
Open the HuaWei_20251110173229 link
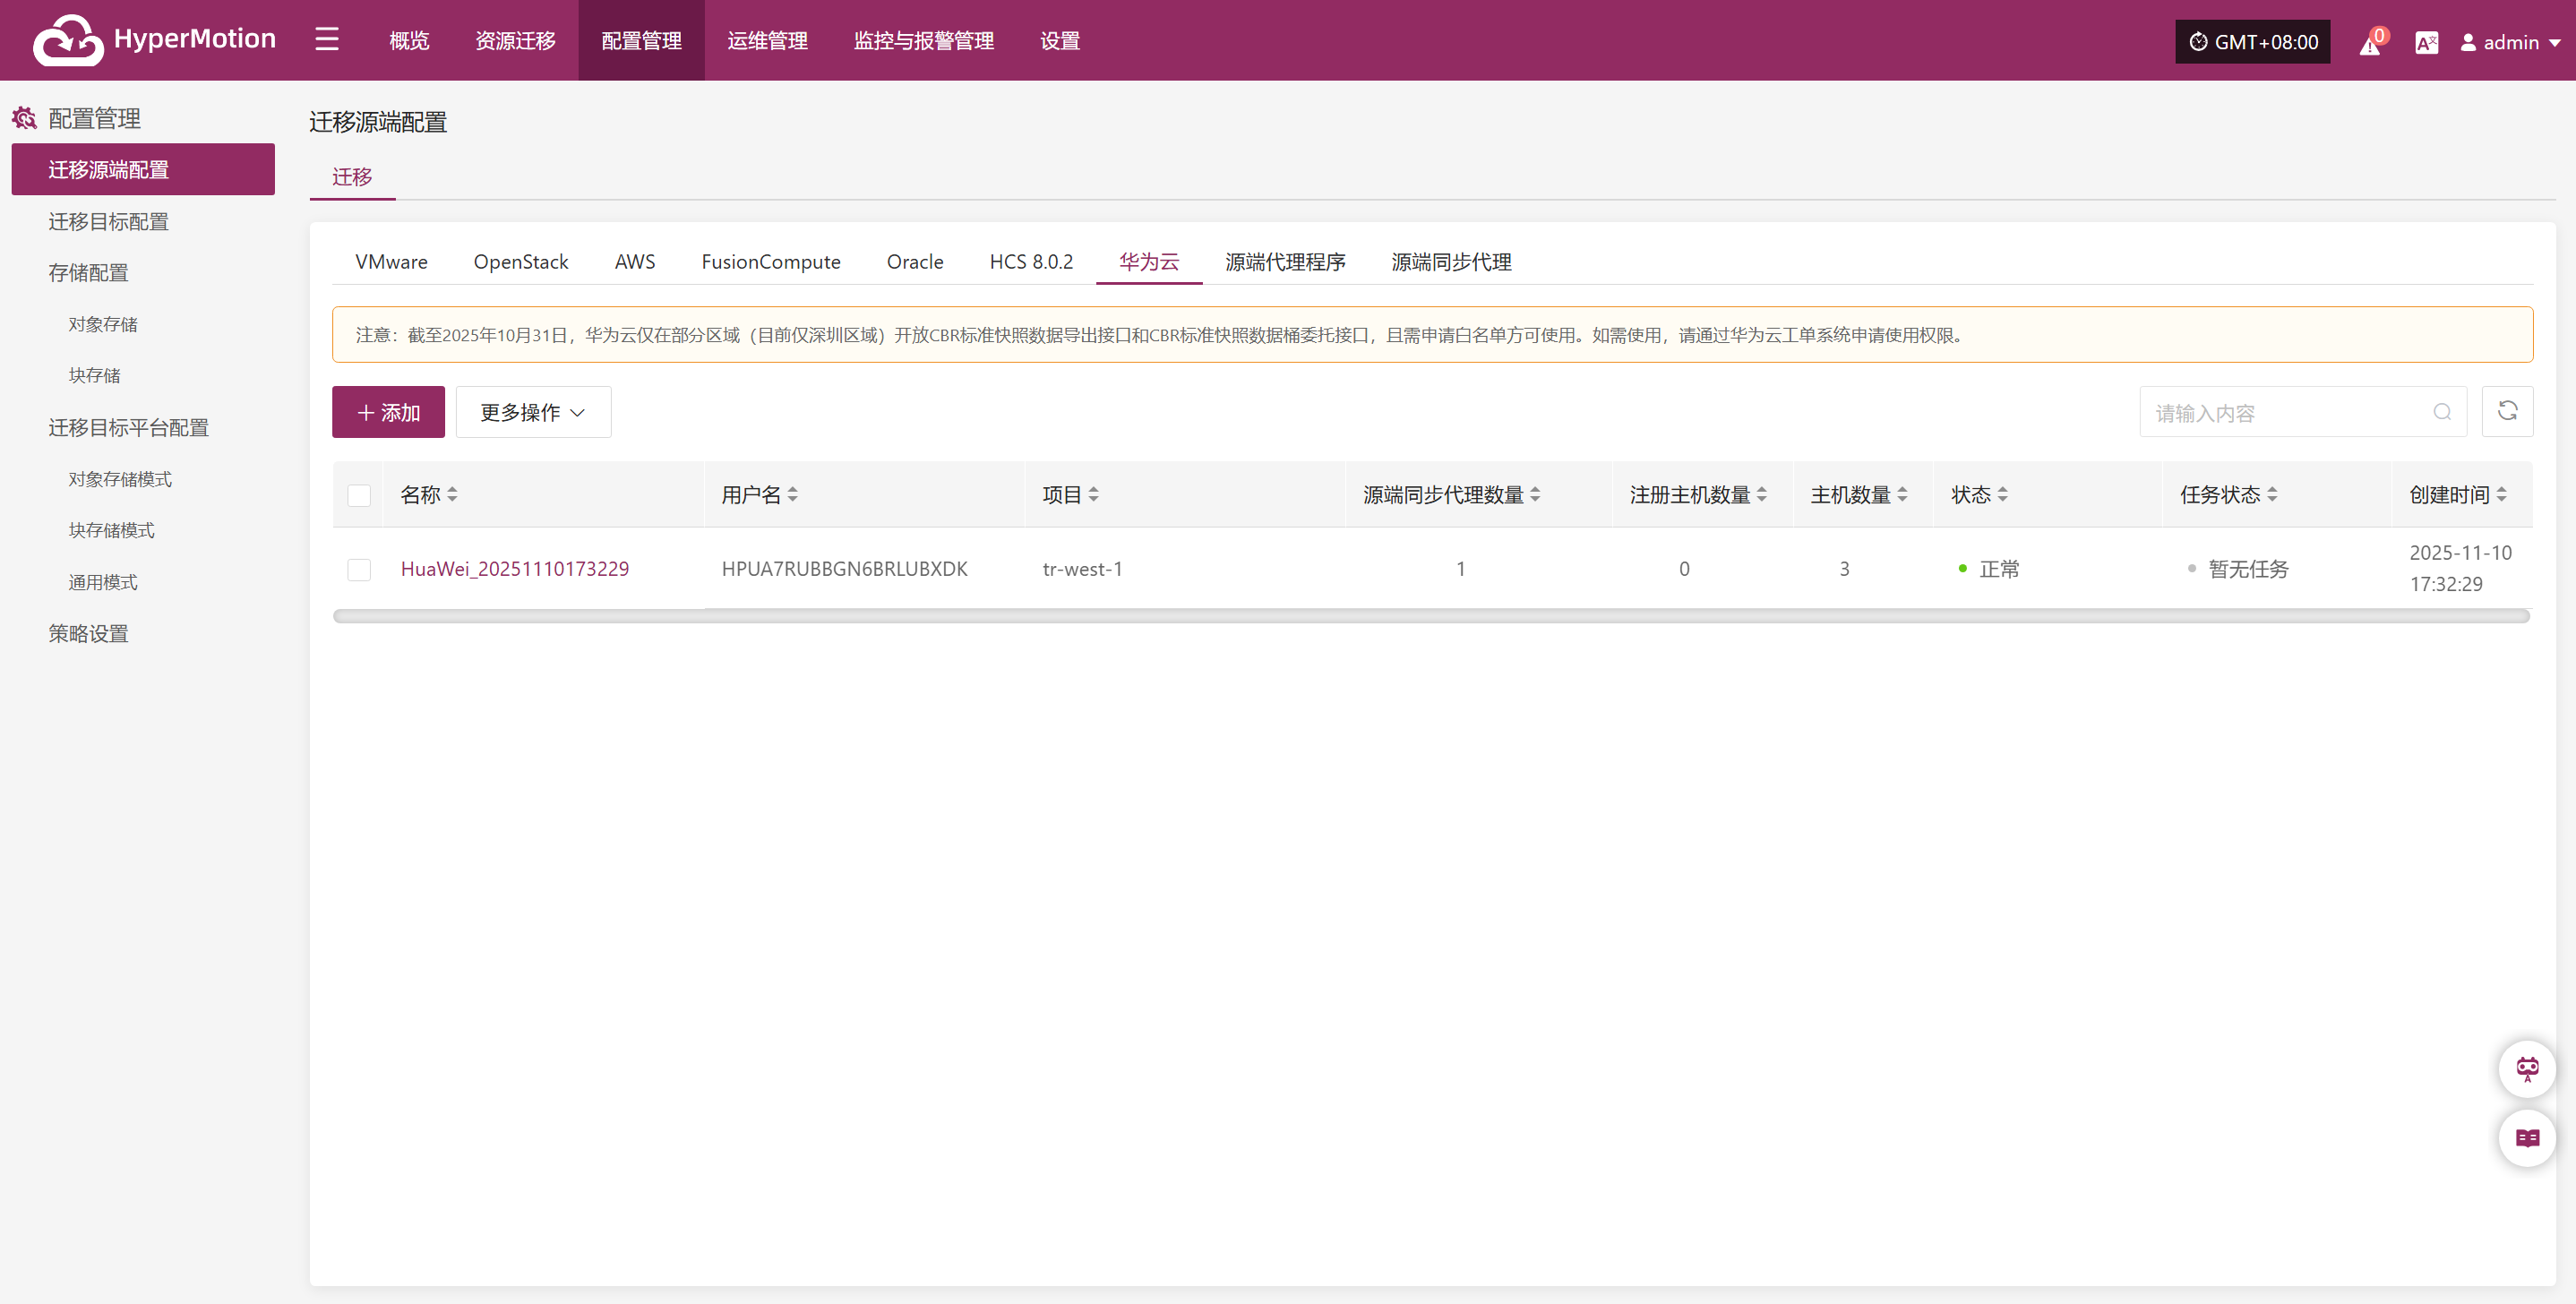tap(514, 569)
